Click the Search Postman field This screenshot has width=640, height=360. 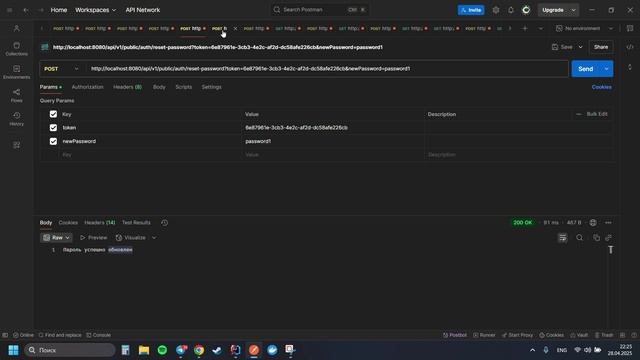(x=320, y=9)
